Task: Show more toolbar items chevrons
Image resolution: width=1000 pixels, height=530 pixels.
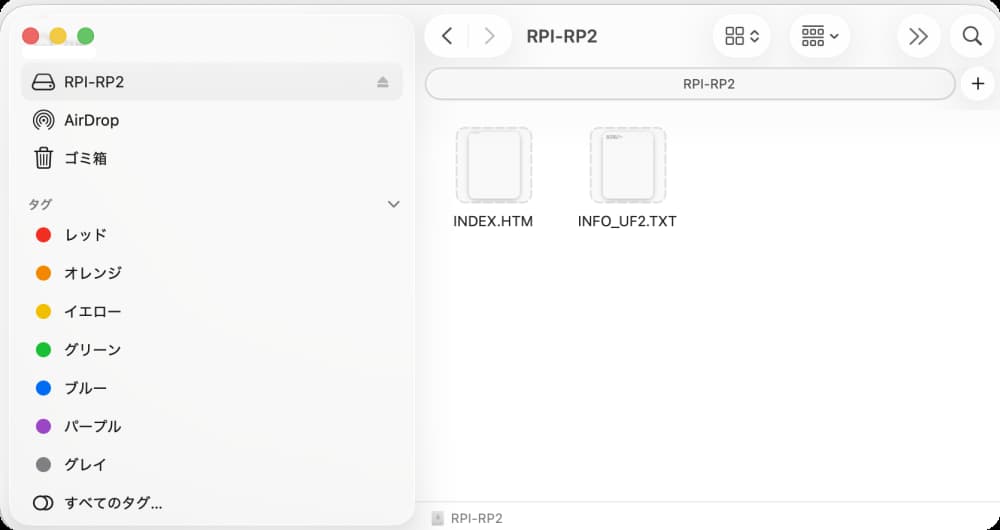Action: pos(918,36)
